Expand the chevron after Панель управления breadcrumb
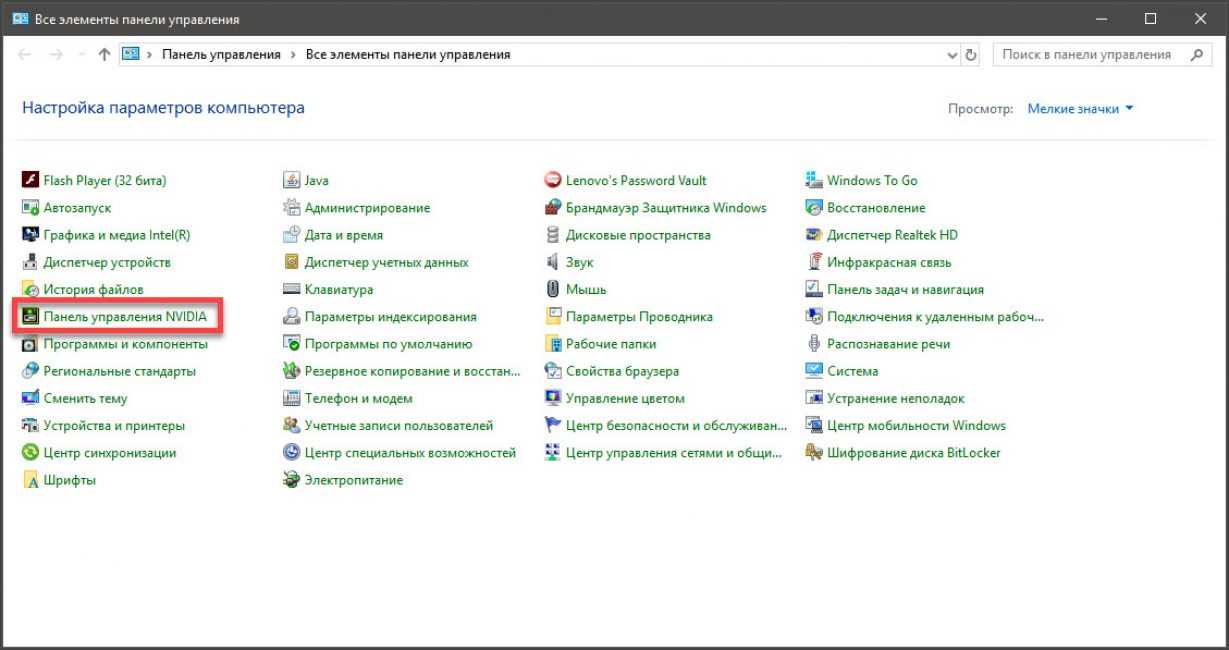The image size is (1229, 650). coord(294,55)
